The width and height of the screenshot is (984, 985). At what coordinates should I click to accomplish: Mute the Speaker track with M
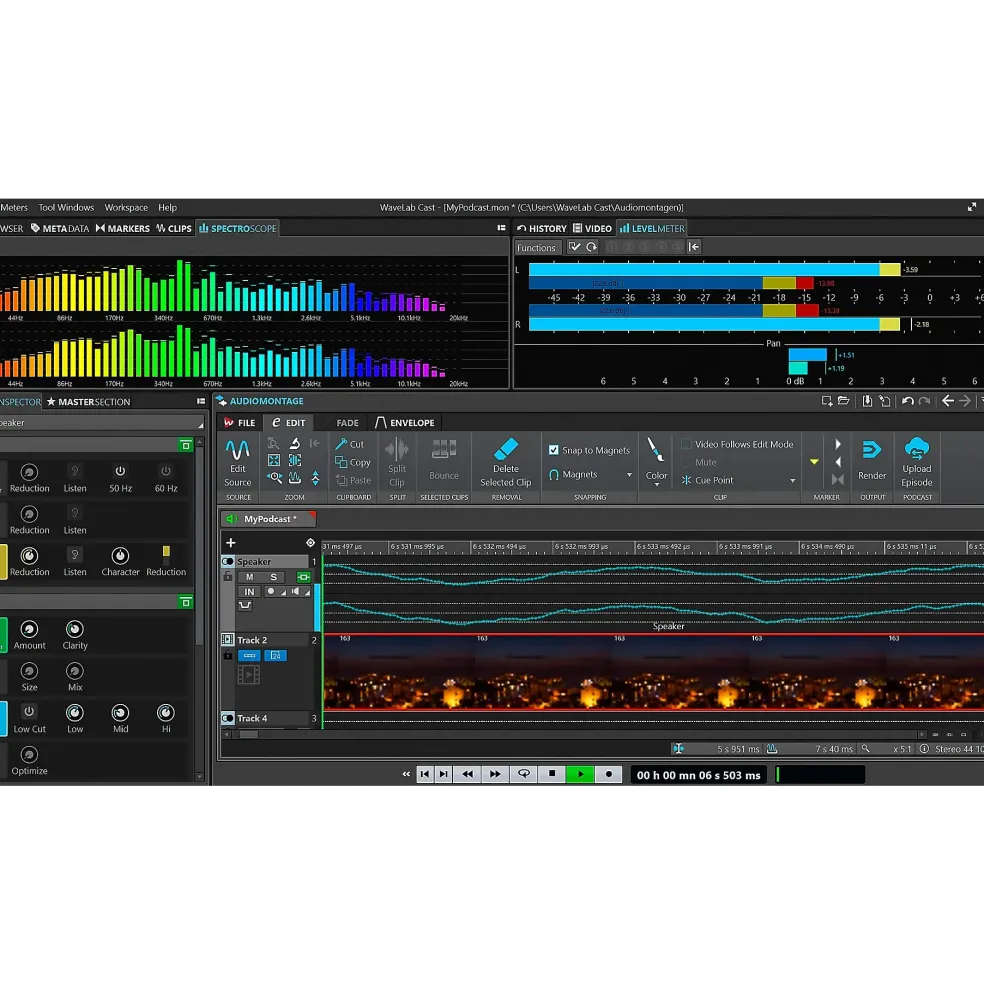click(x=250, y=577)
